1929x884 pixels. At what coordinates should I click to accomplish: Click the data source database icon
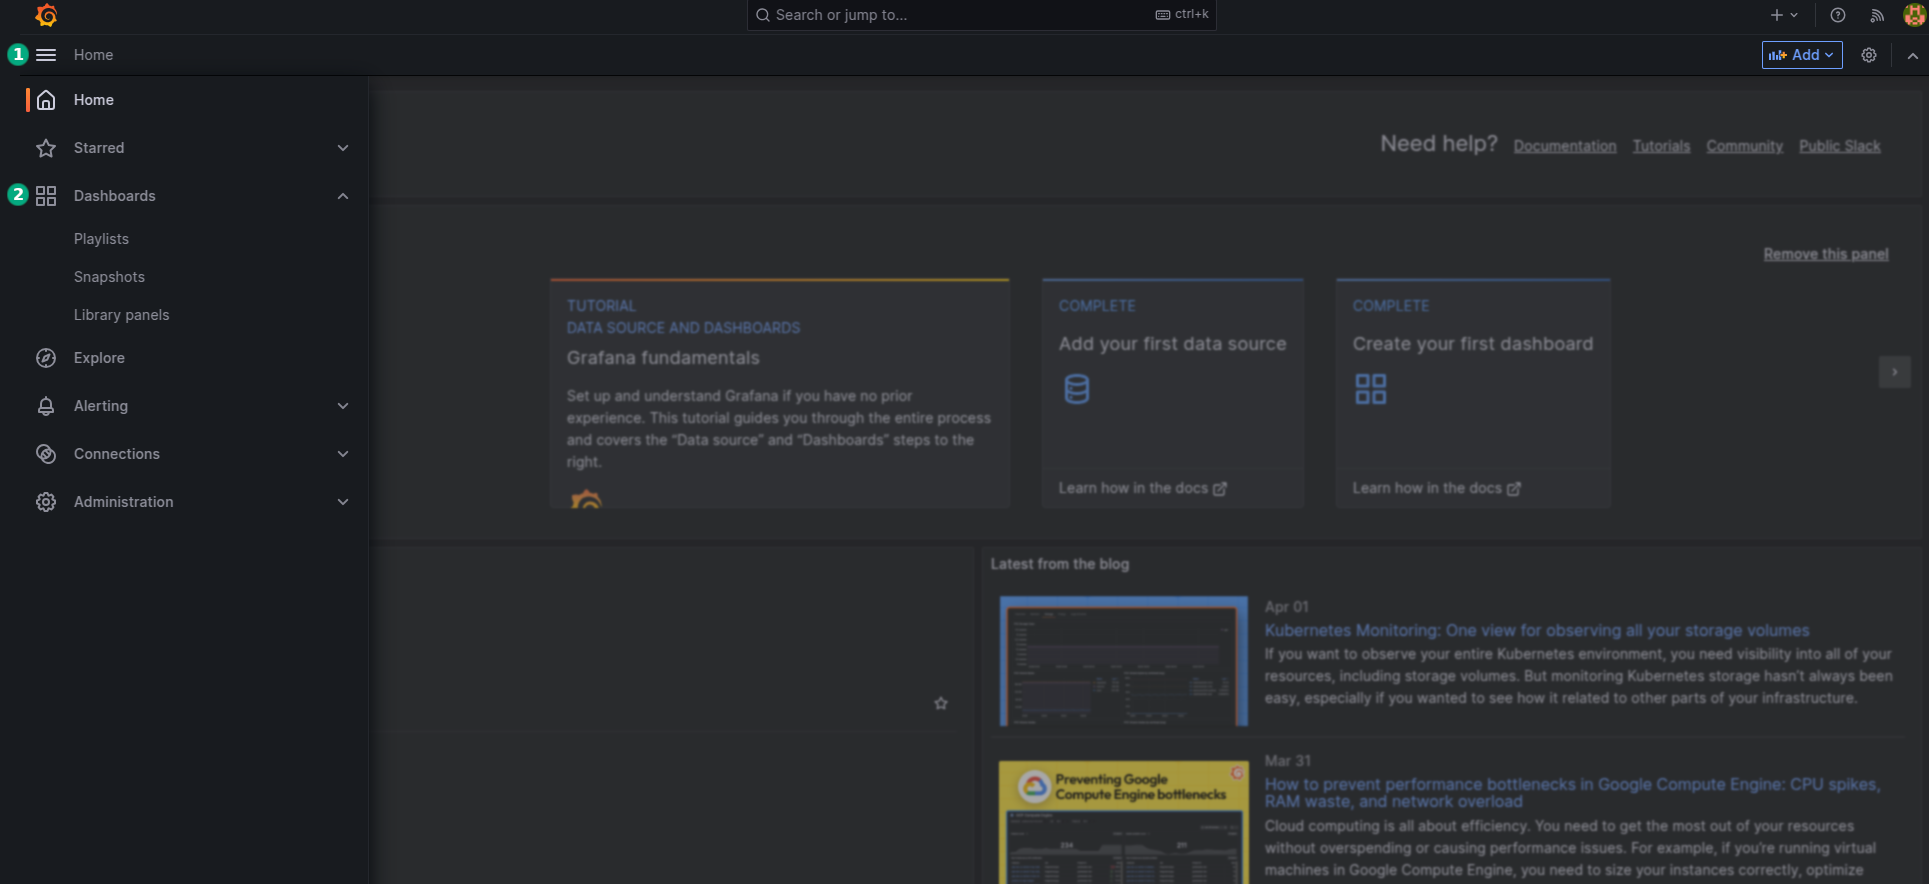[1077, 389]
